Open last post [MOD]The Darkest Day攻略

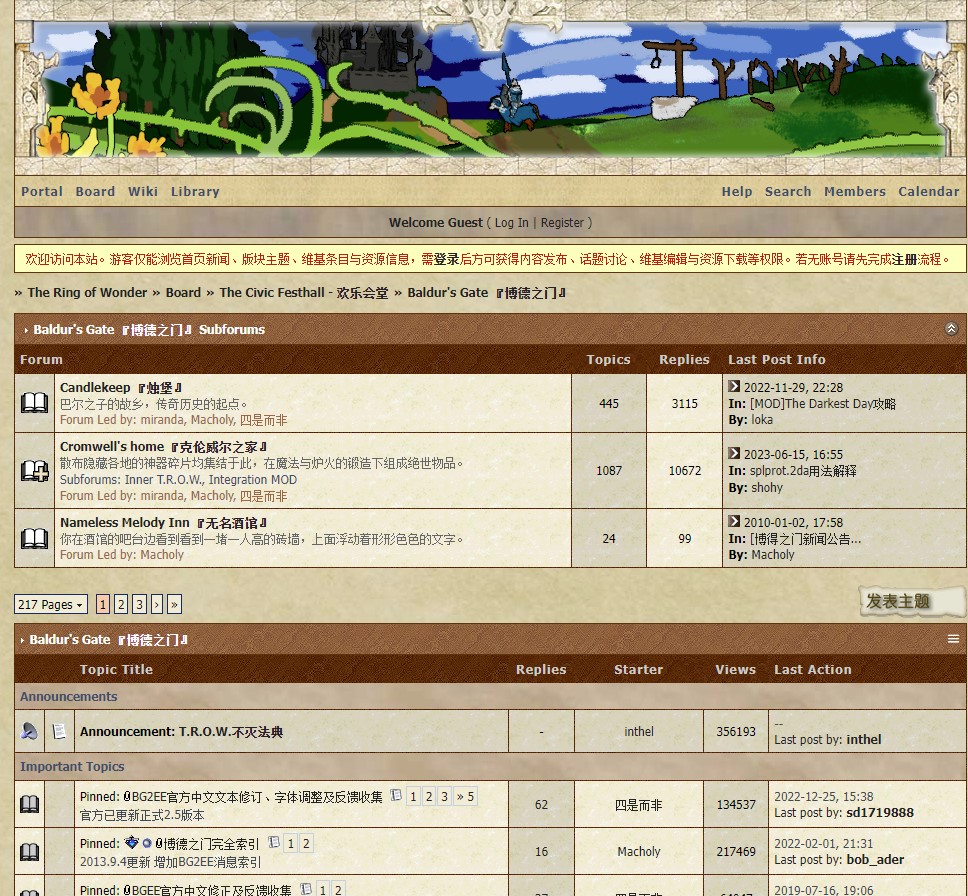[x=822, y=404]
